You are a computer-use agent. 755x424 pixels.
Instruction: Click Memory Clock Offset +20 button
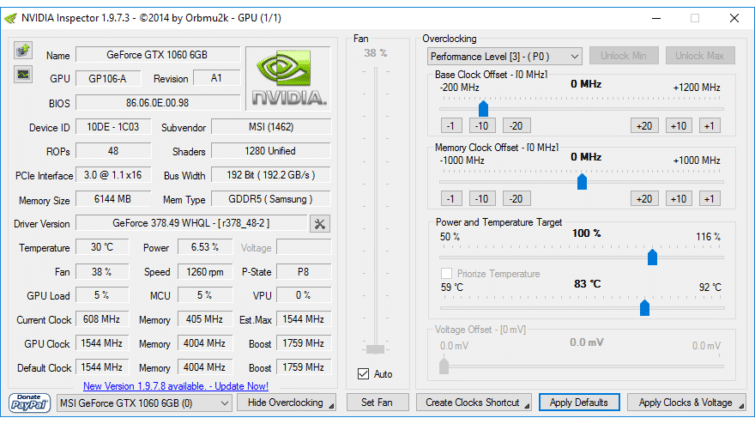[644, 199]
